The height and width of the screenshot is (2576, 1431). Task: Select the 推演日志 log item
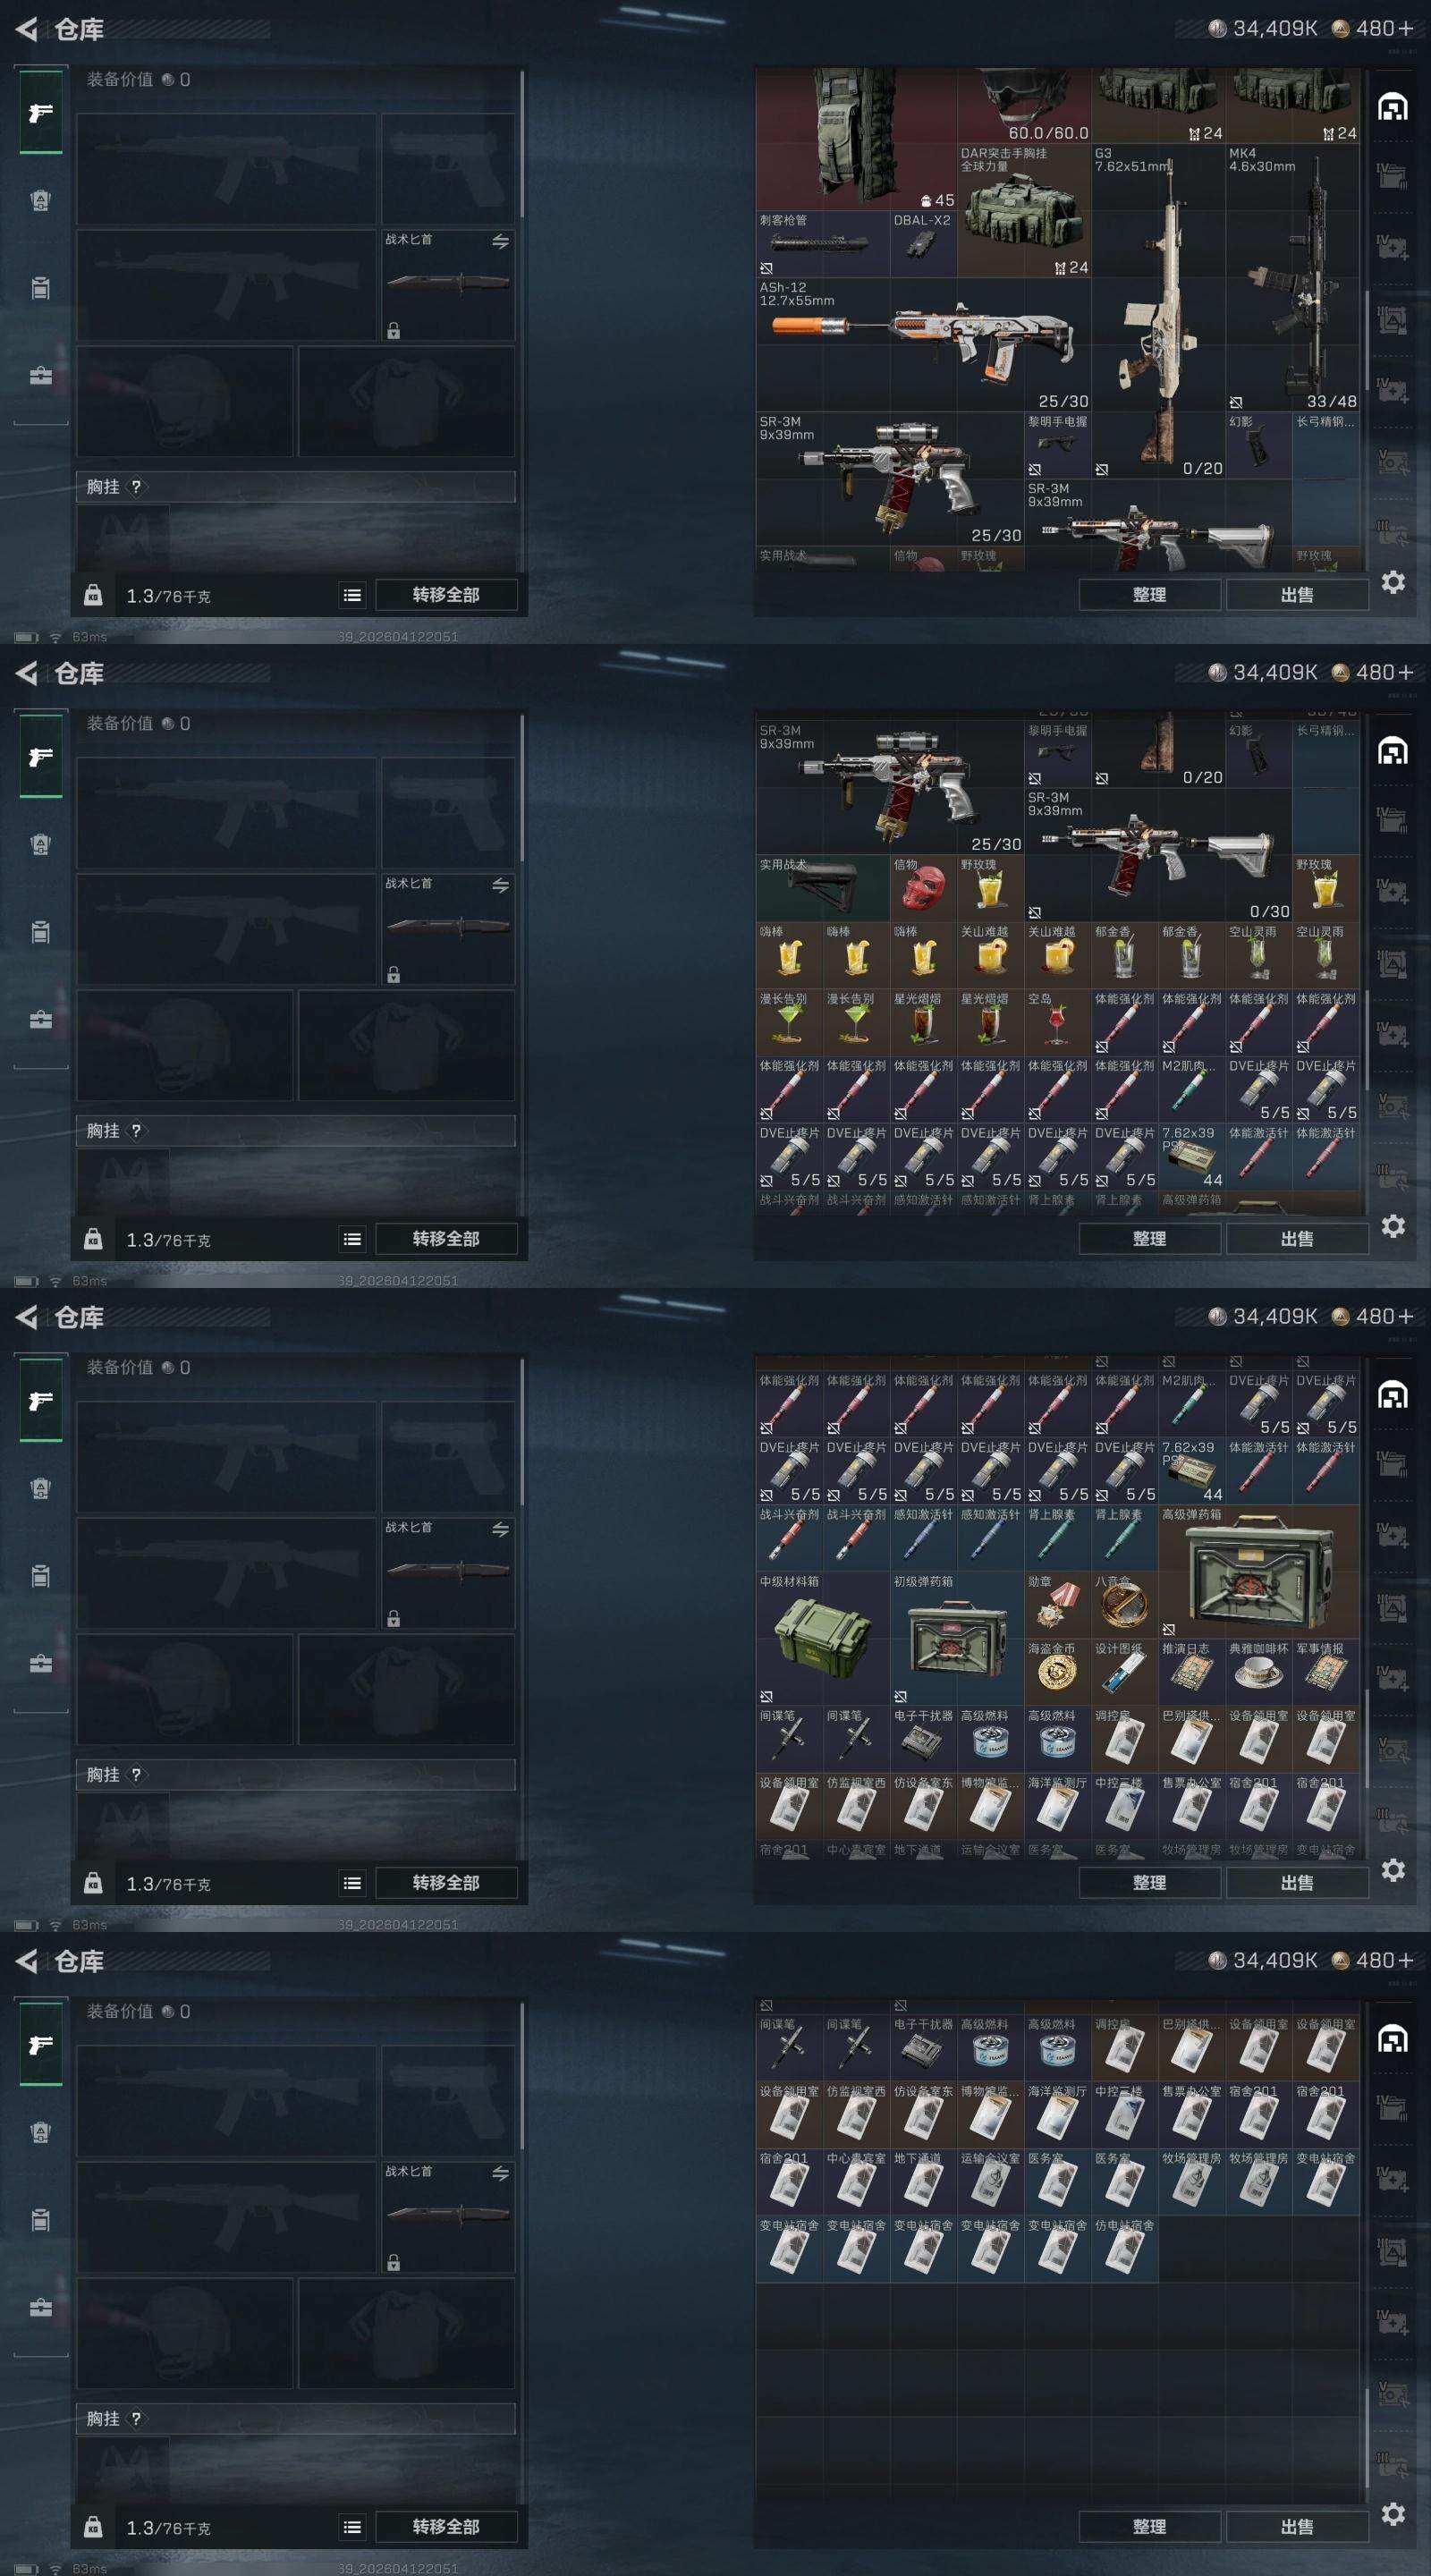tap(1191, 1671)
